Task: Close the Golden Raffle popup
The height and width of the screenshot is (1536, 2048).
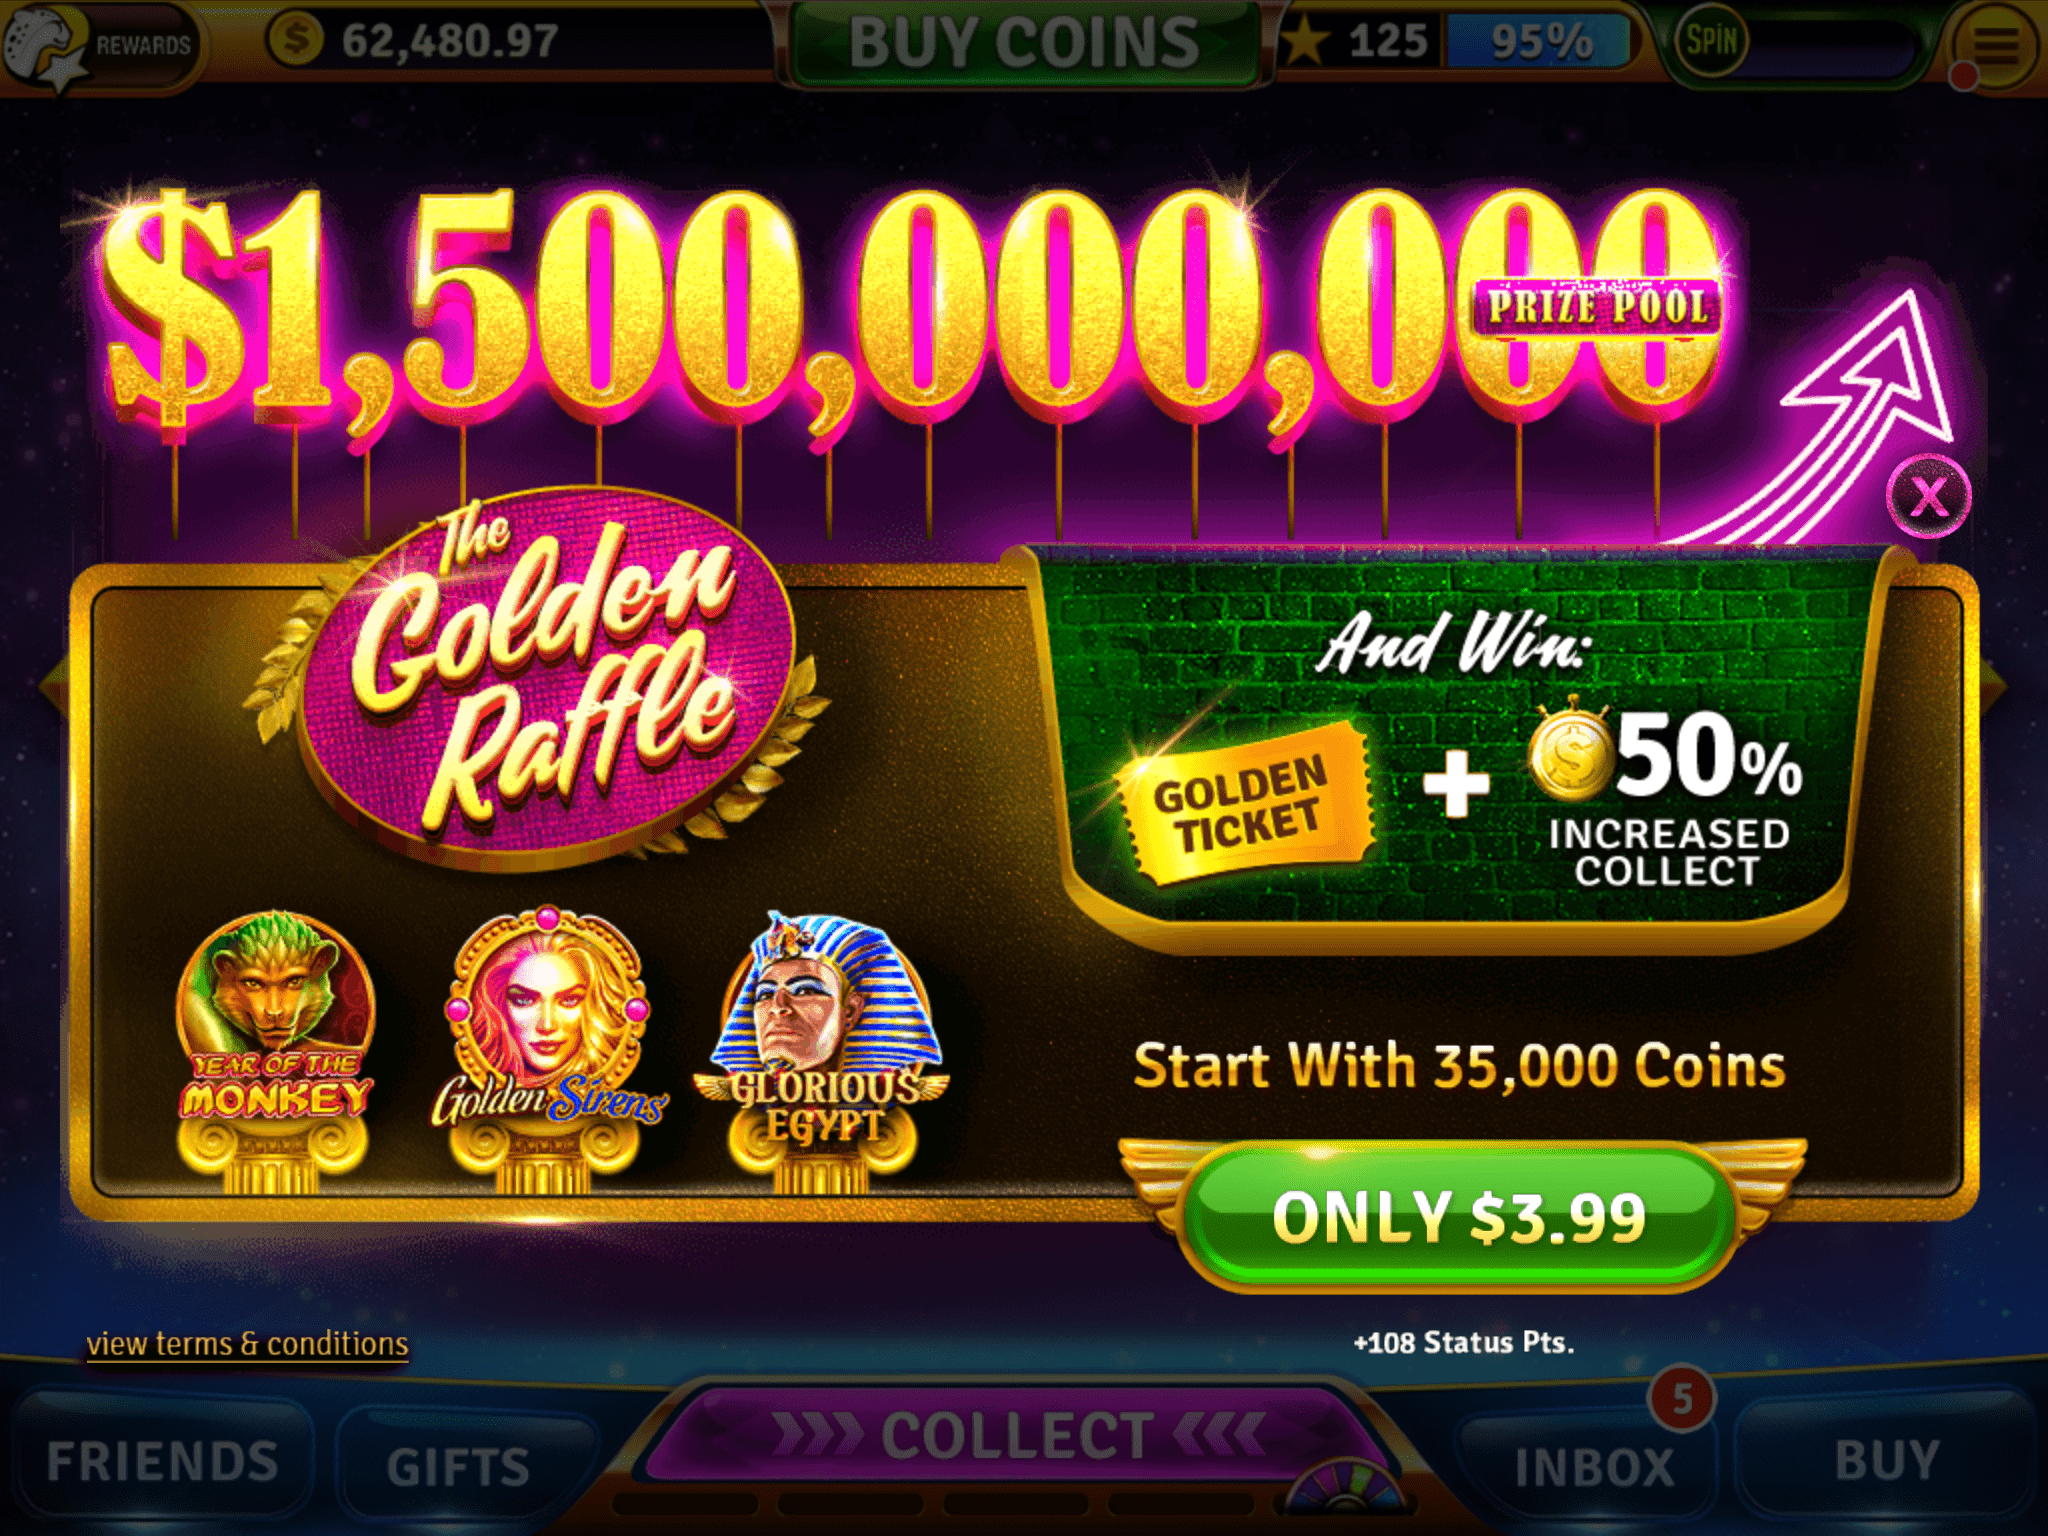Action: [1928, 496]
